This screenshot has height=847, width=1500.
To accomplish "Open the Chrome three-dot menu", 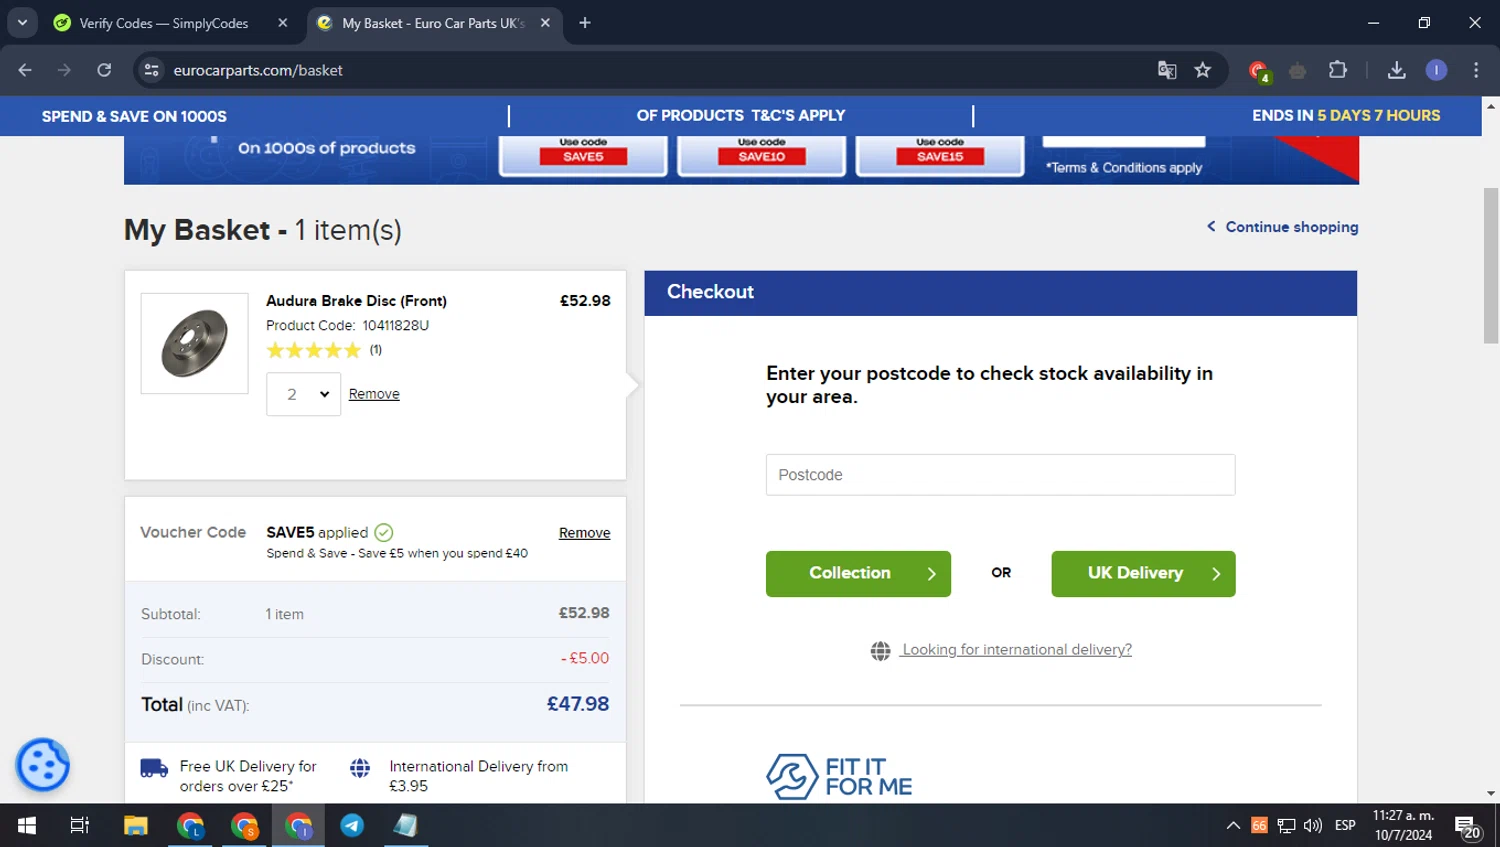I will tap(1476, 70).
